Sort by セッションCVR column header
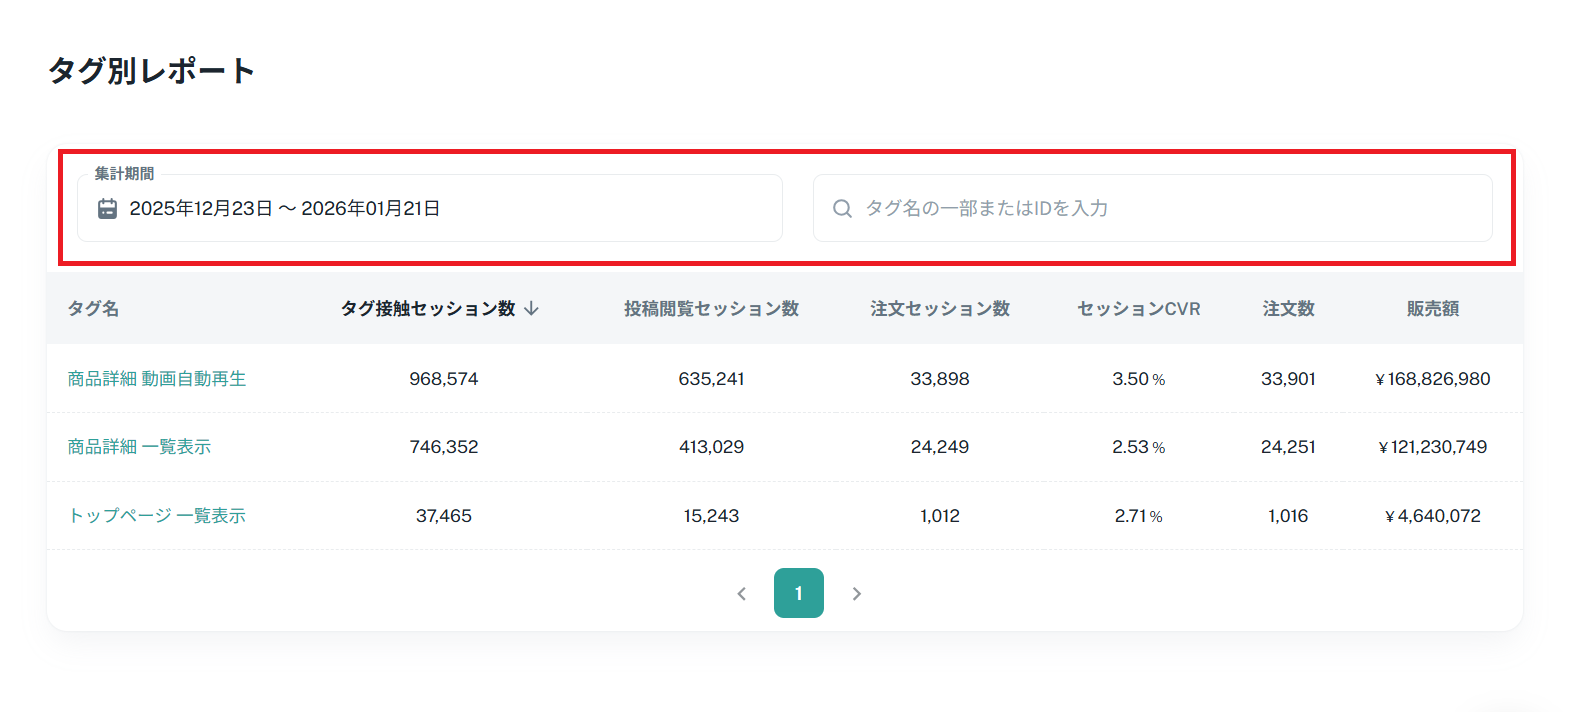 tap(1139, 308)
